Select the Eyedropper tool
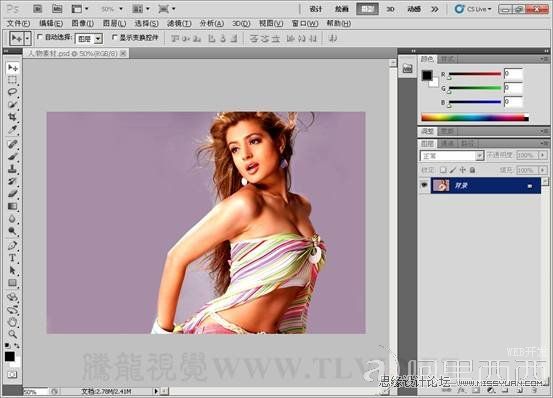Screen dimensions: 553x398 [13, 129]
